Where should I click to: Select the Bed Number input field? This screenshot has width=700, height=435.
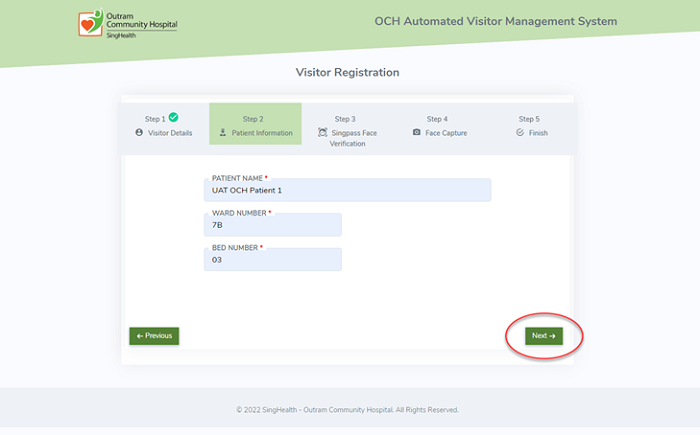click(x=273, y=260)
